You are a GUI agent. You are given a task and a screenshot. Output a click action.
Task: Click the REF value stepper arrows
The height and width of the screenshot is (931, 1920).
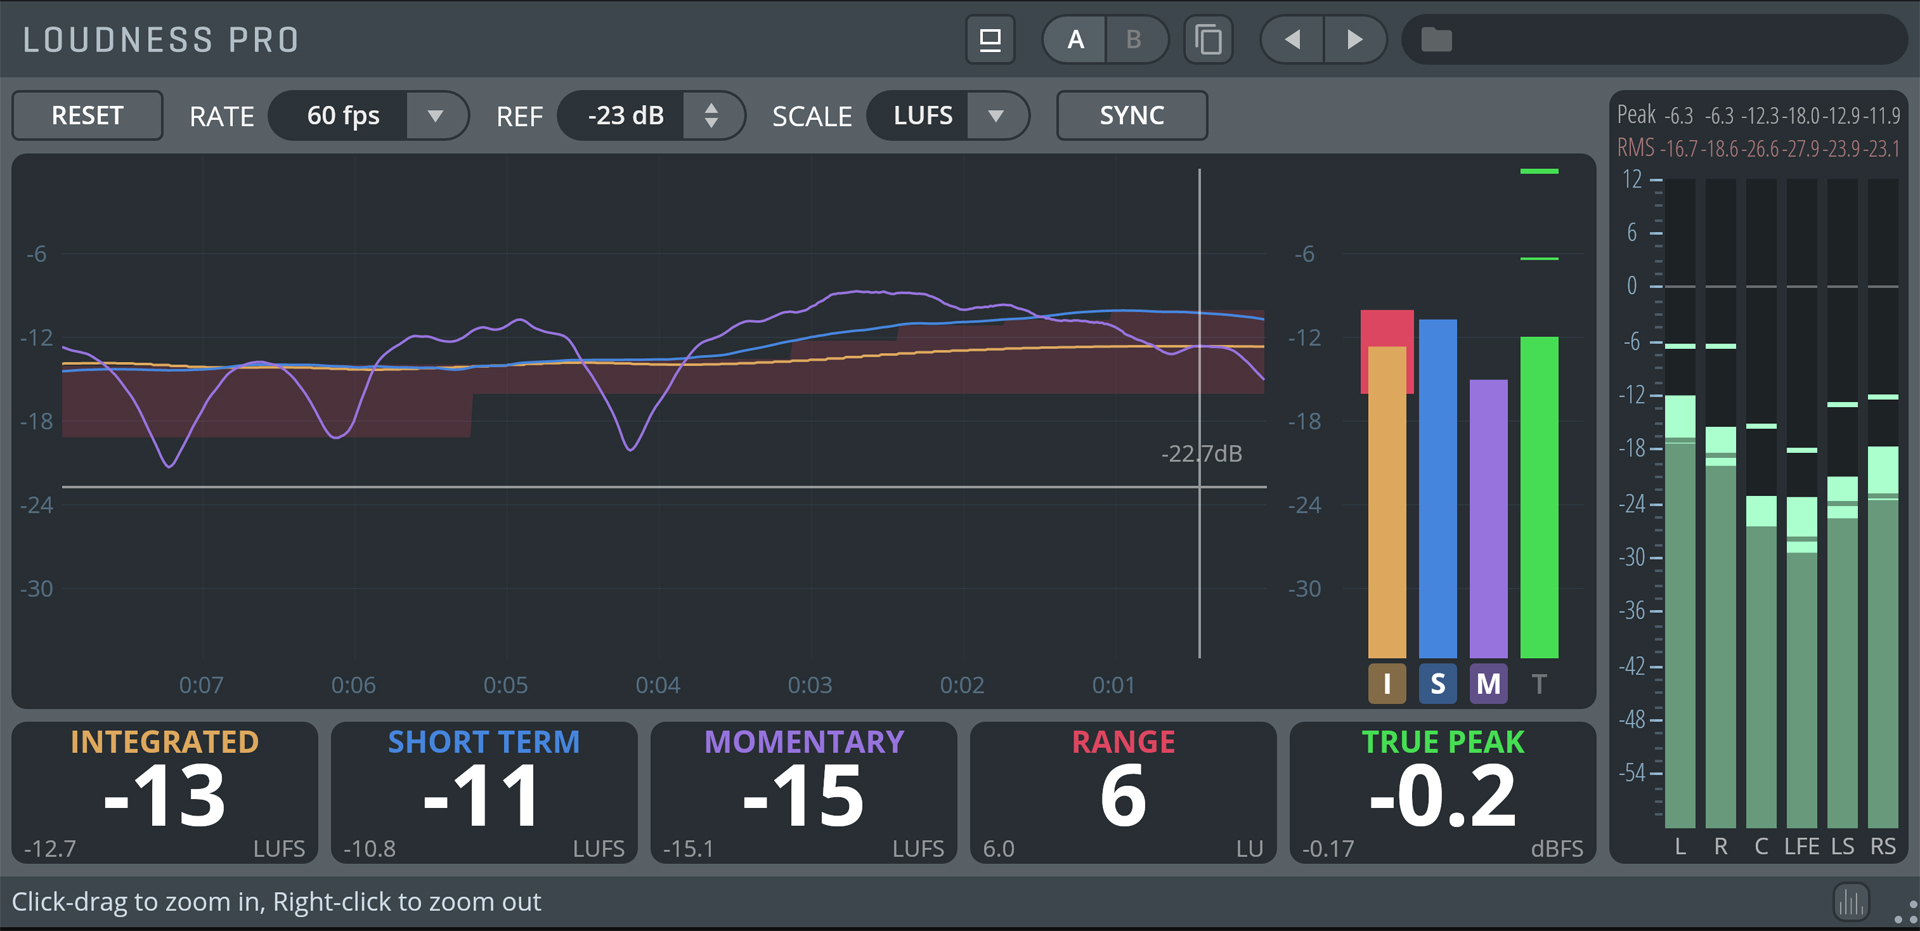click(711, 116)
